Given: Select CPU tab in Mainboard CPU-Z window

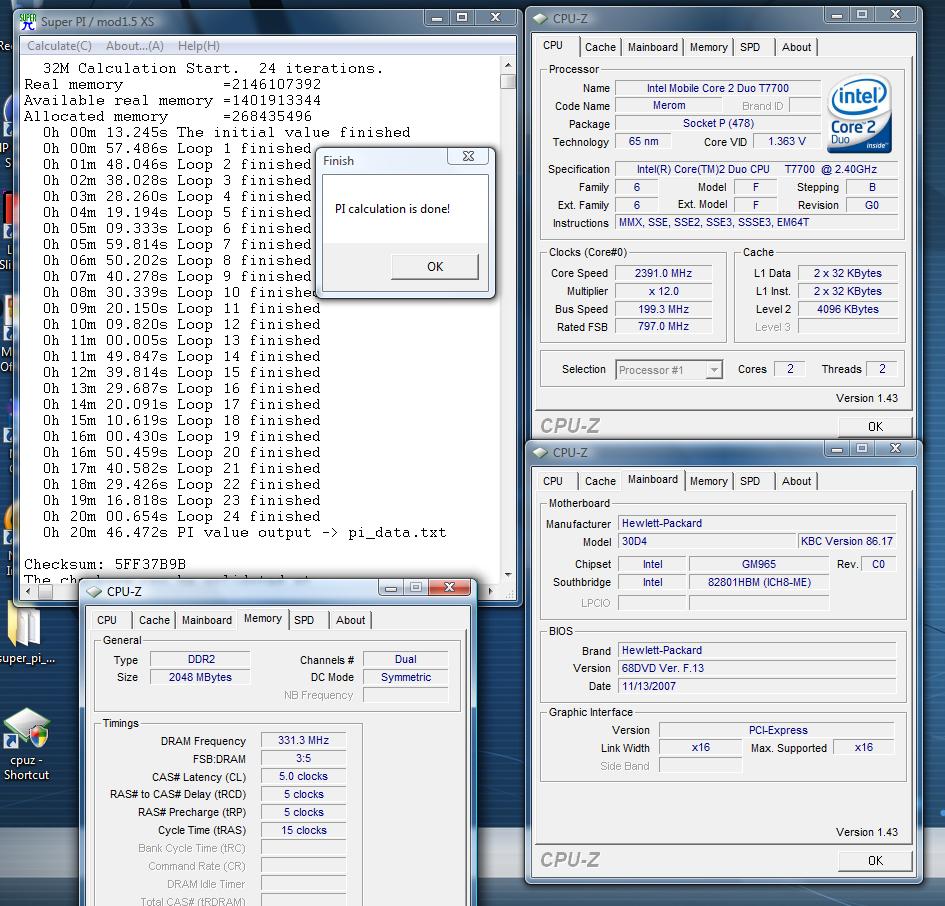Looking at the screenshot, I should pyautogui.click(x=553, y=481).
